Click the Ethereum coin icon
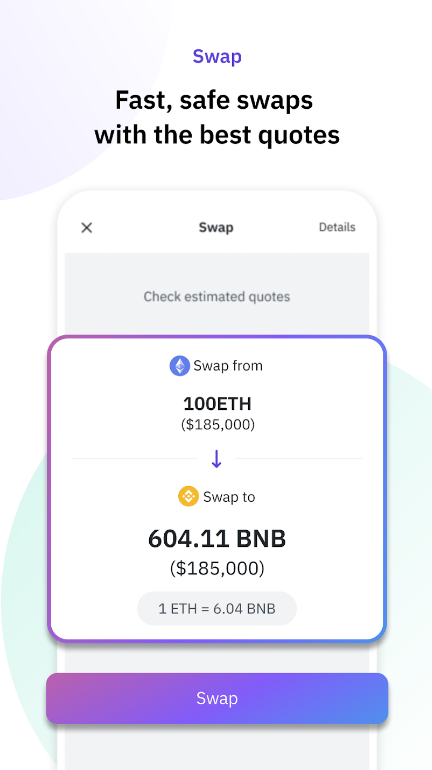Screen dimensions: 432x770 pos(180,366)
